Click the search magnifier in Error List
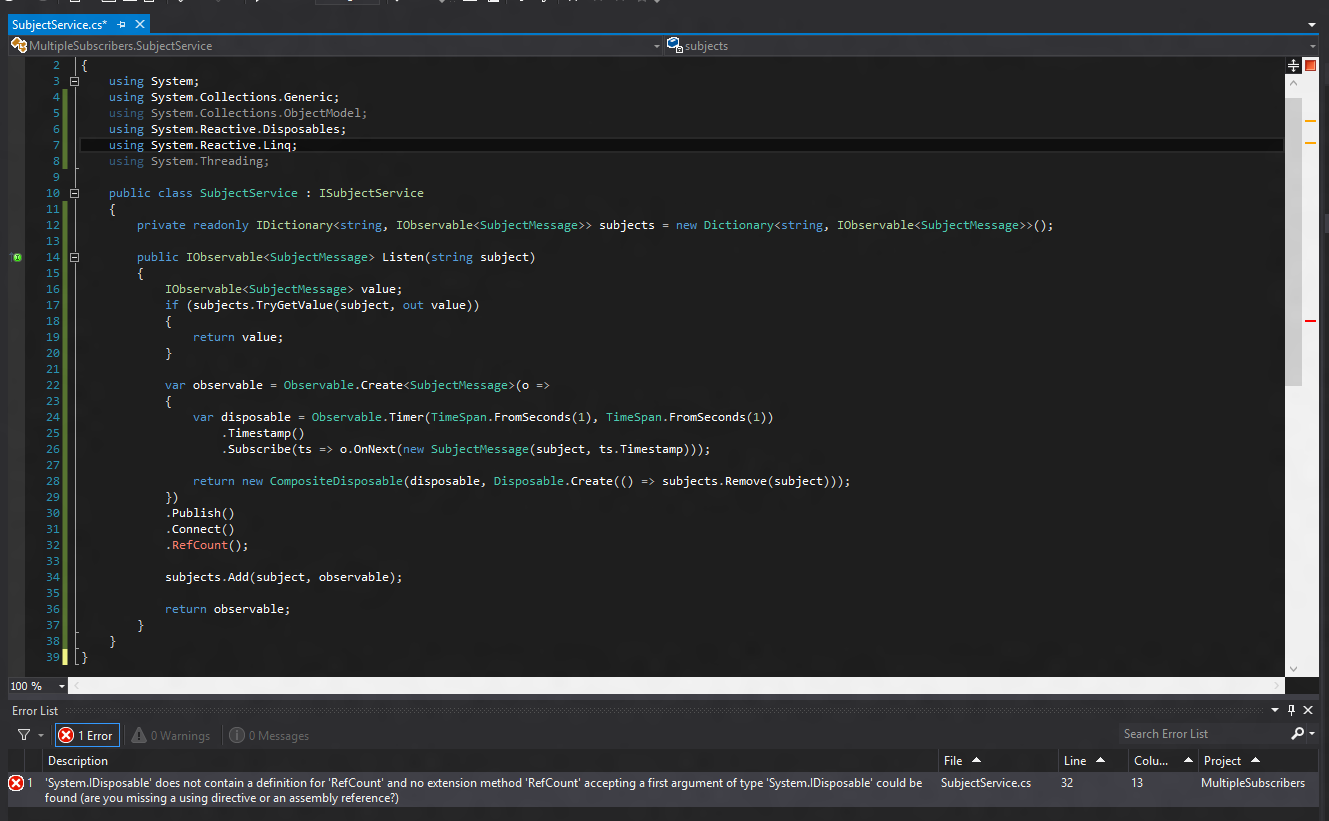 click(1297, 734)
